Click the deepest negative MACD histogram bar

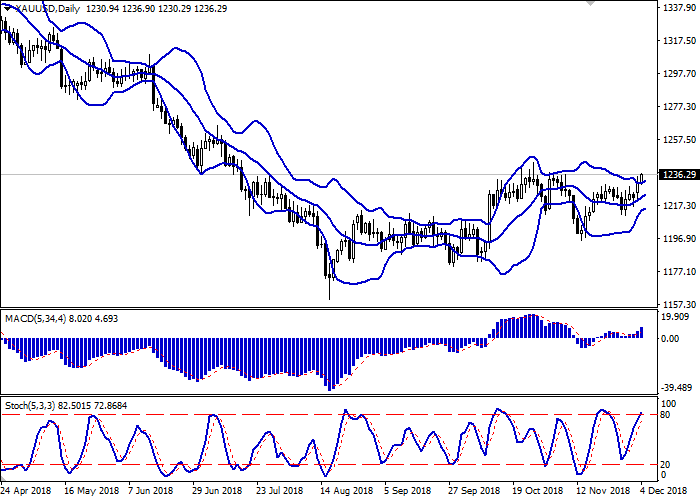point(329,365)
